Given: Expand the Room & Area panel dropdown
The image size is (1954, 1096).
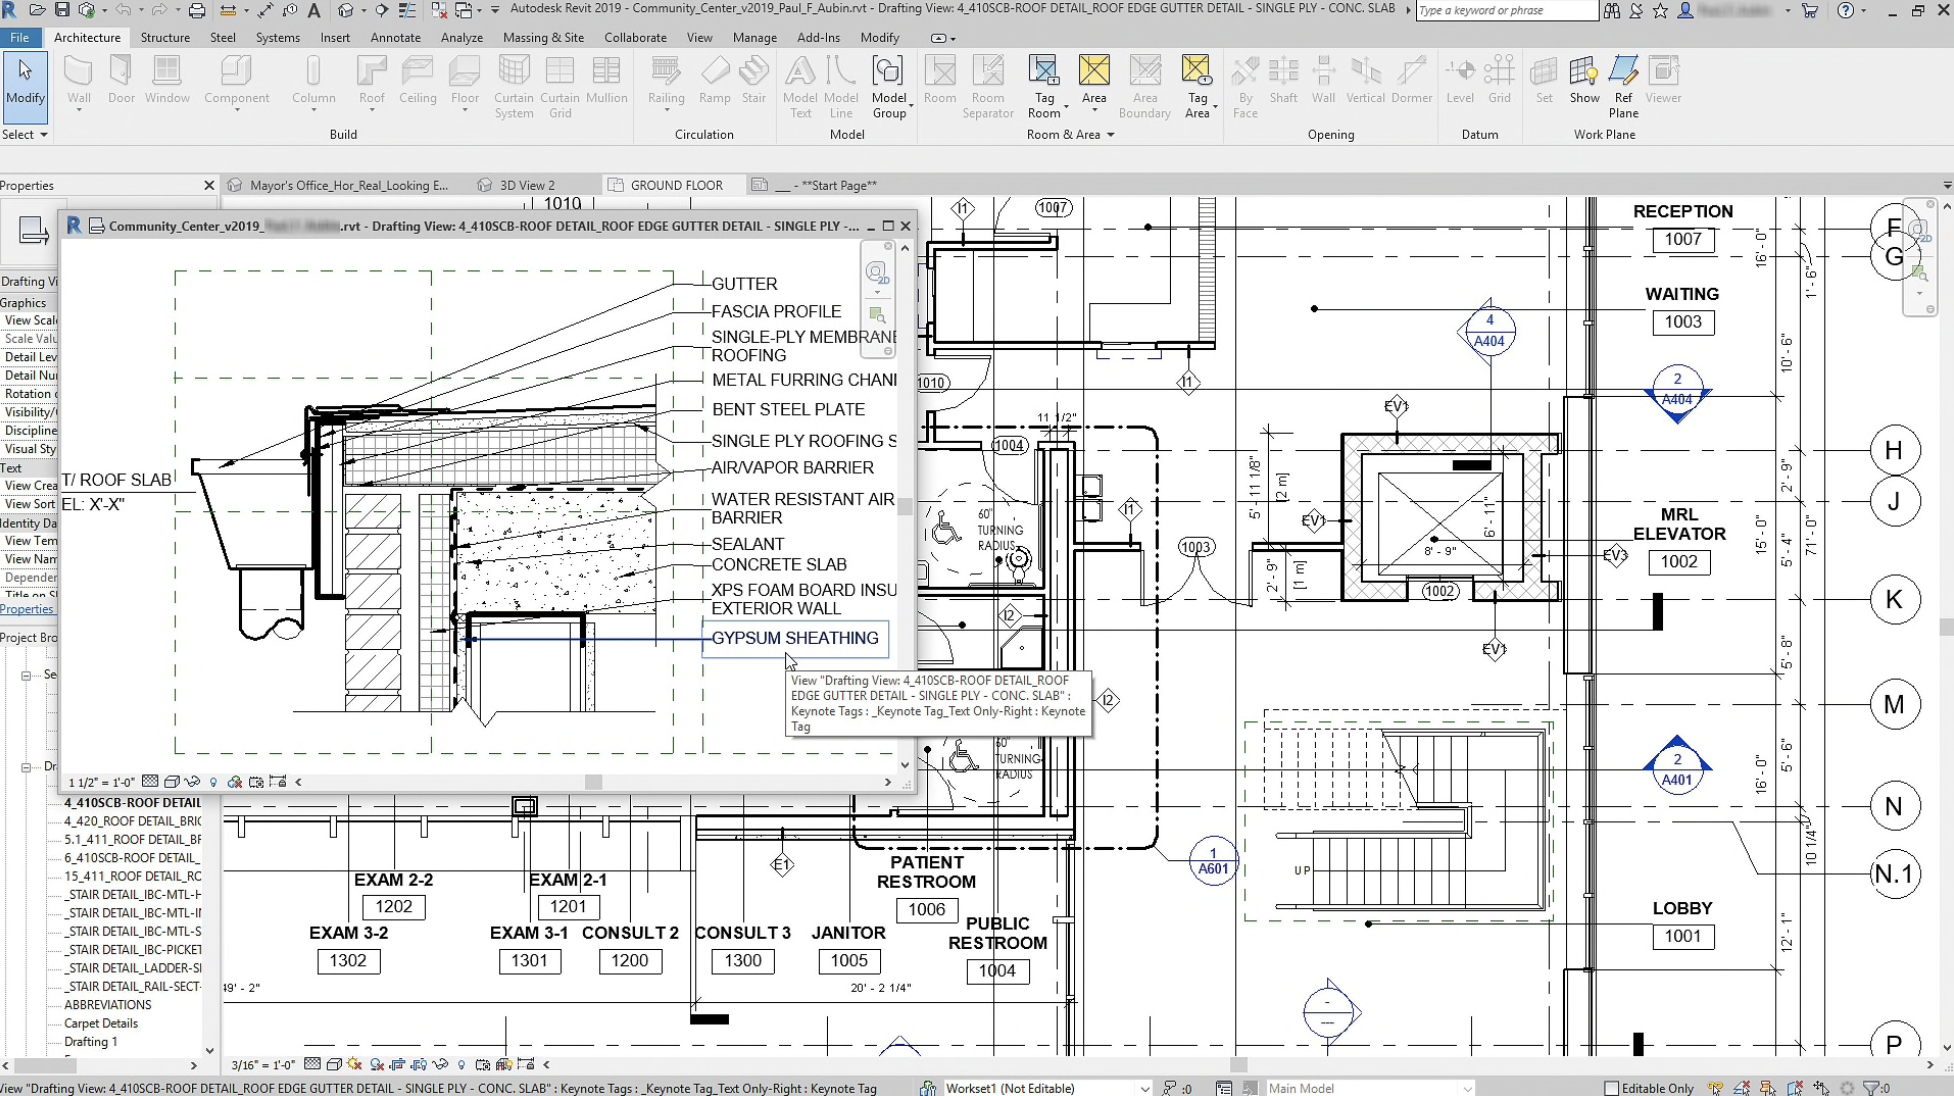Looking at the screenshot, I should 1110,135.
